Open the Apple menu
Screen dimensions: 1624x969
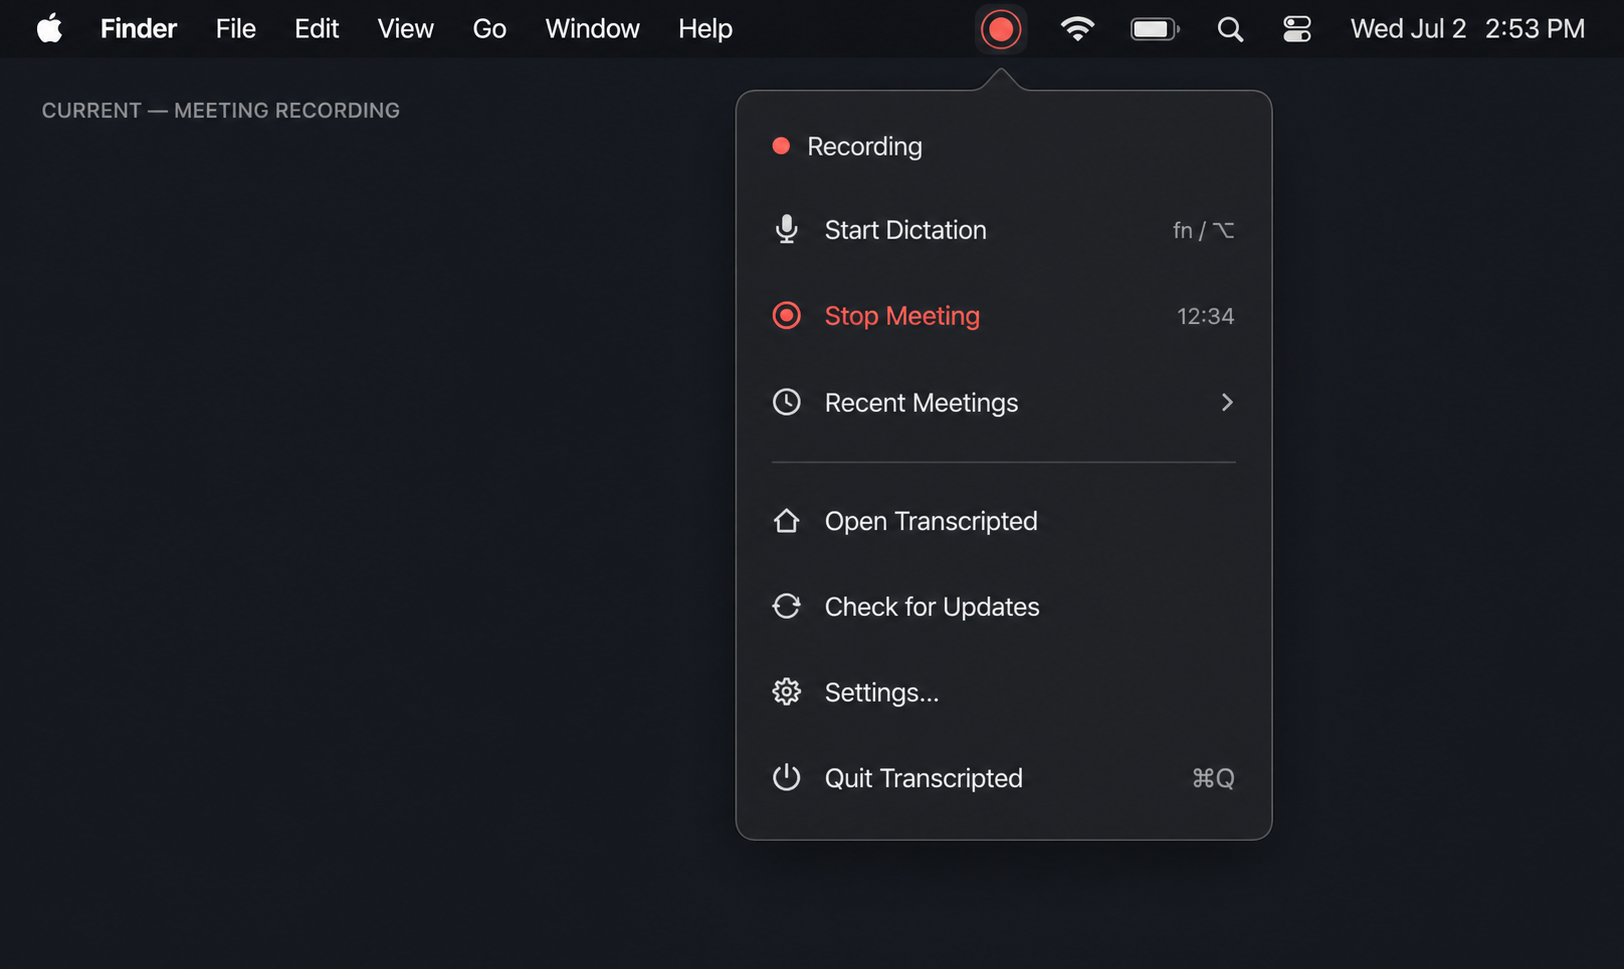[49, 29]
